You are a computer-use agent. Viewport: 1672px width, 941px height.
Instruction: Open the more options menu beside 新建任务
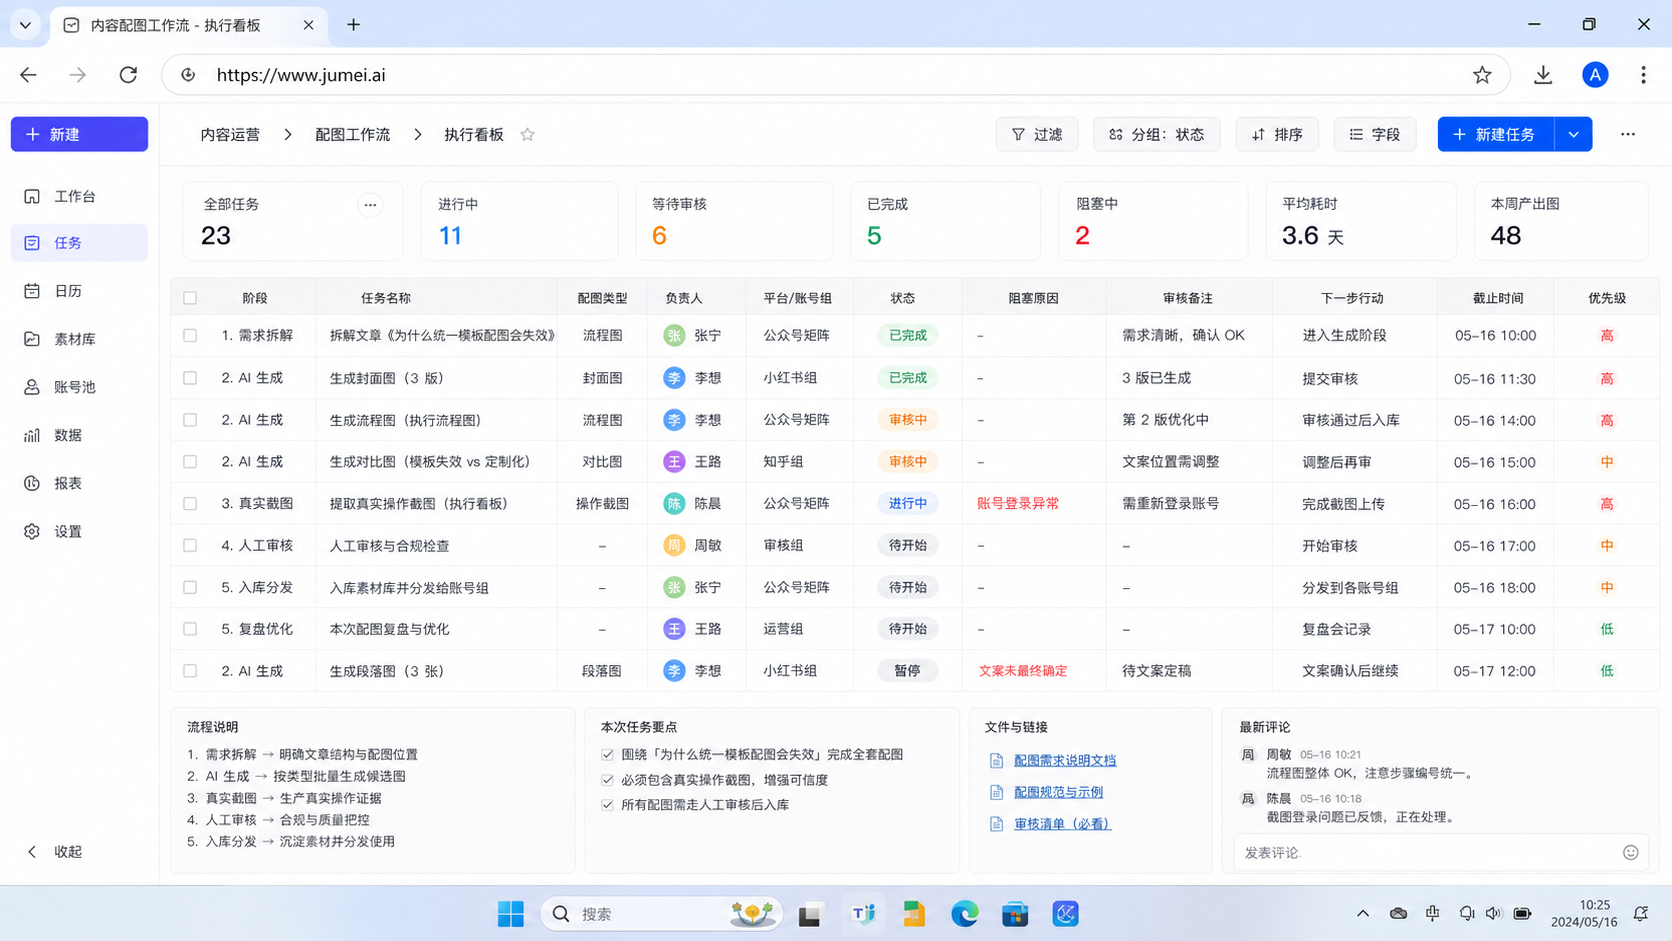[x=1628, y=134]
